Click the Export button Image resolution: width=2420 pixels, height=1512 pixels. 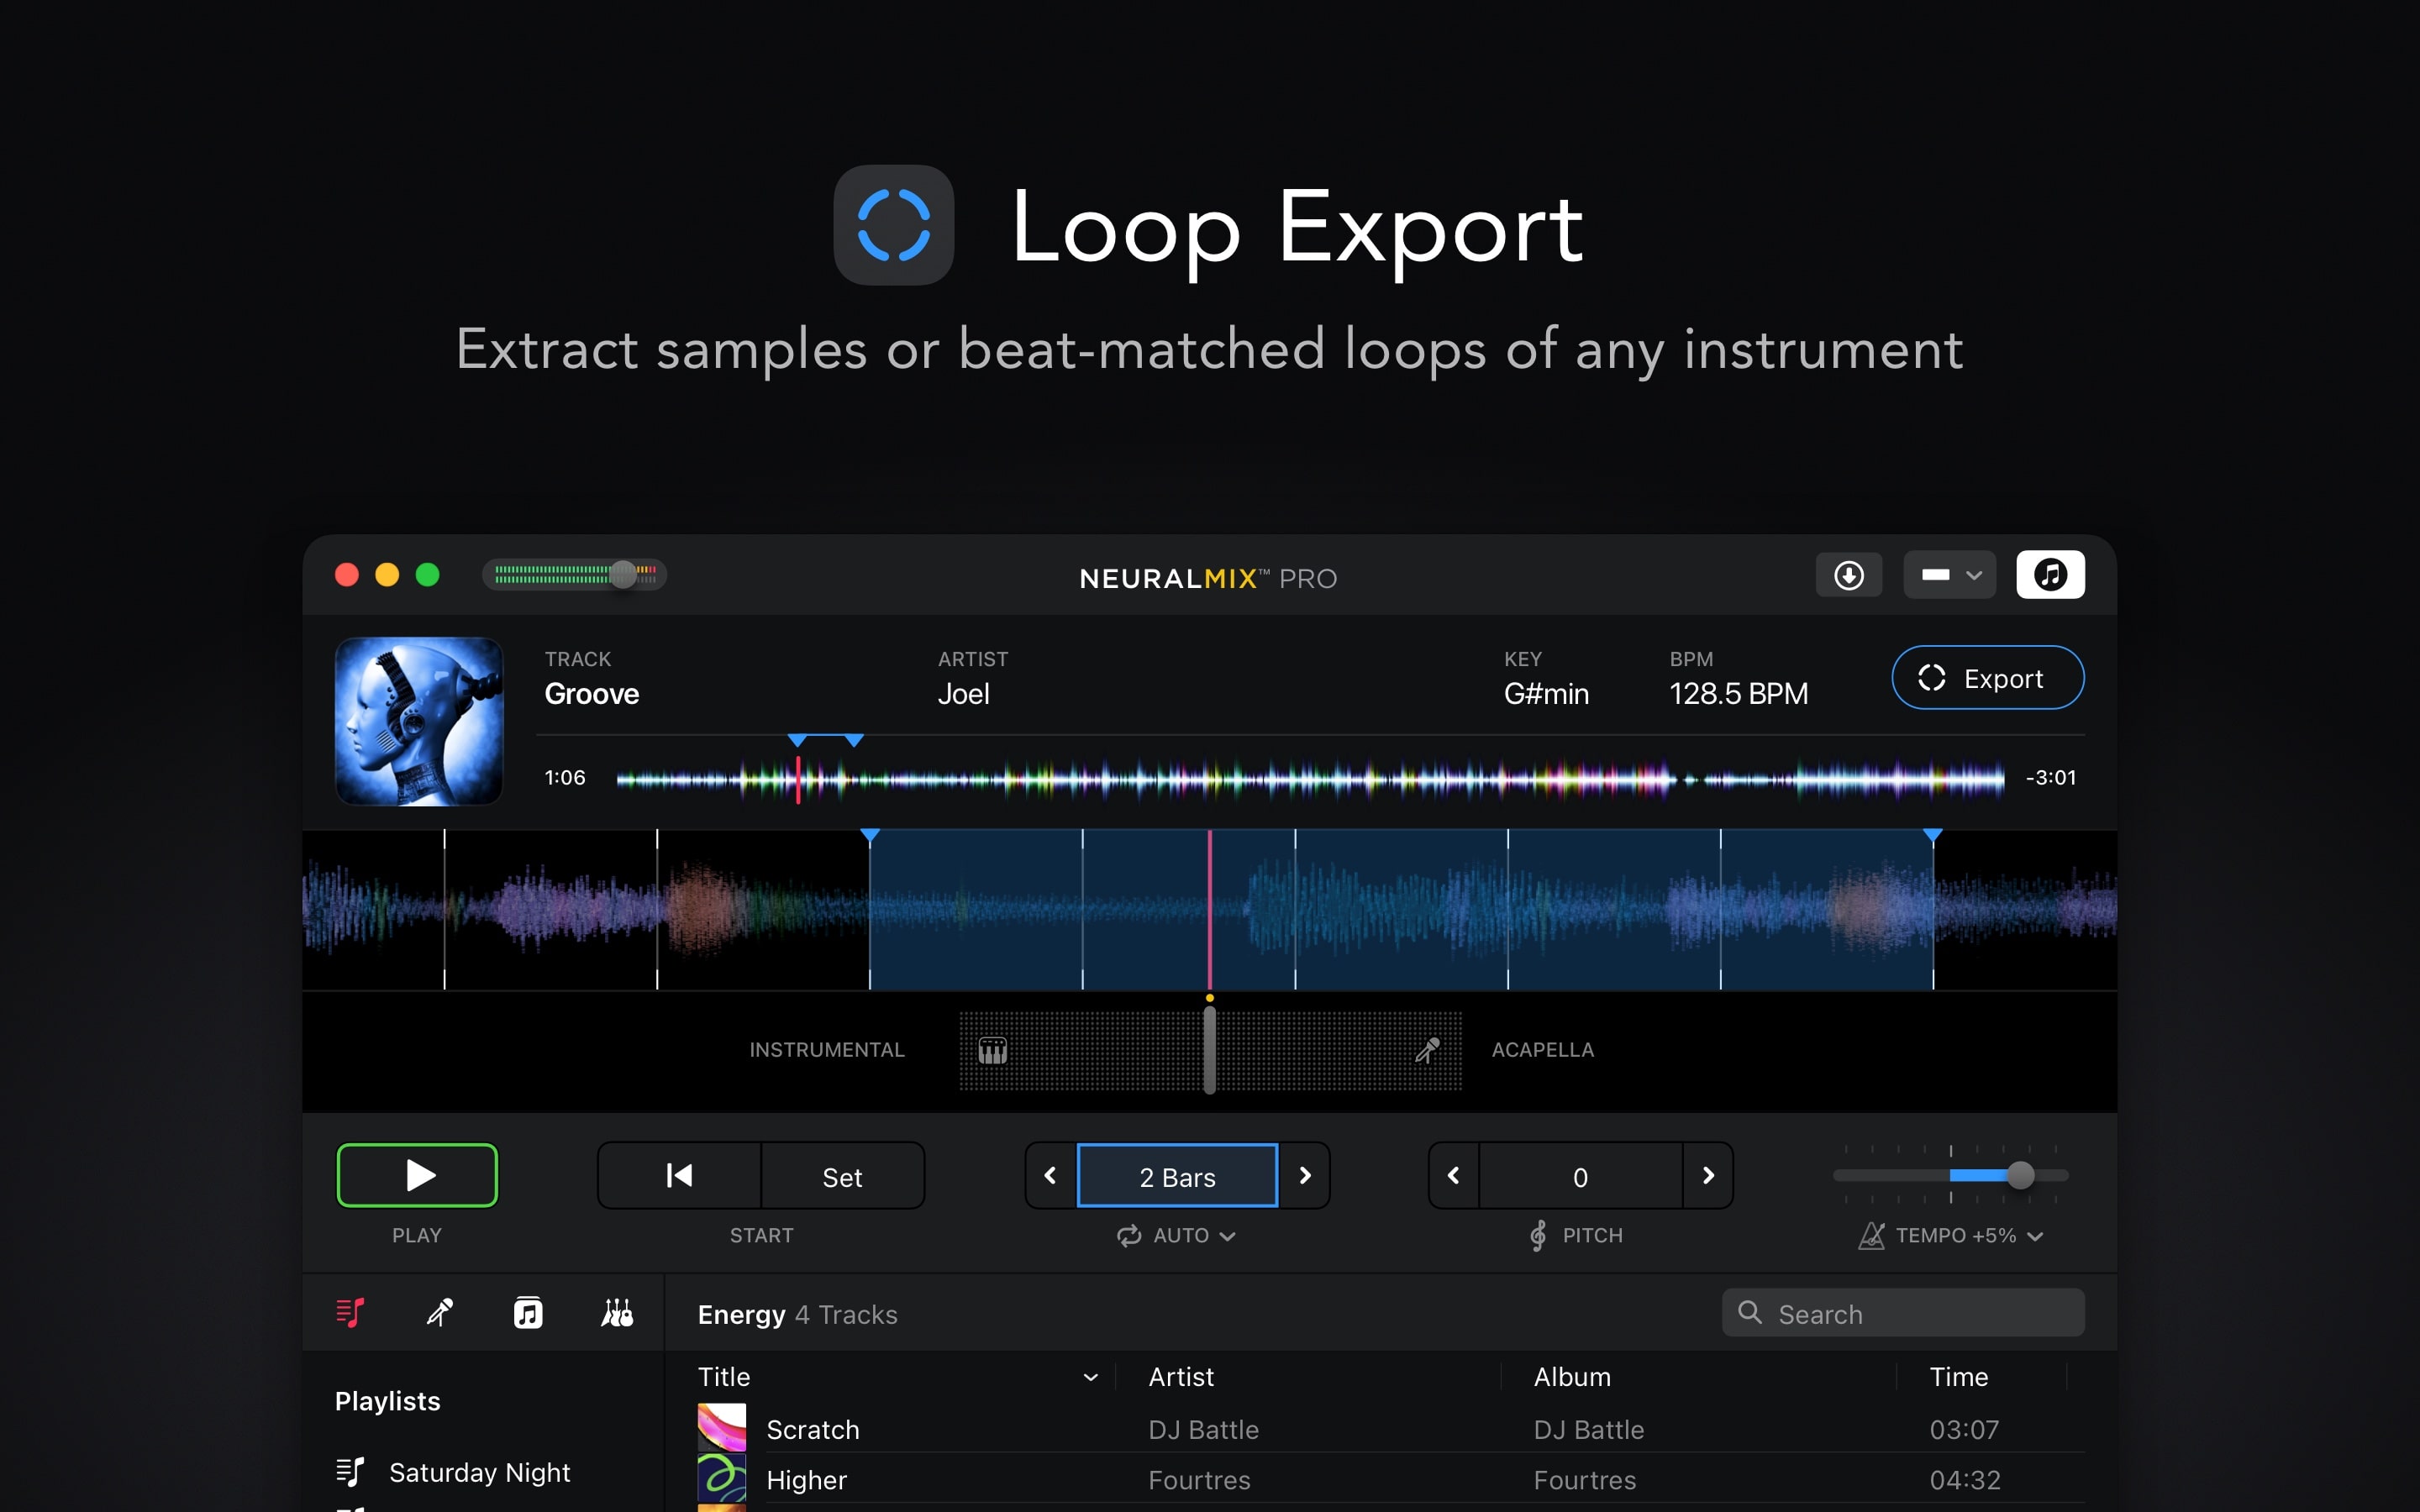1987,678
